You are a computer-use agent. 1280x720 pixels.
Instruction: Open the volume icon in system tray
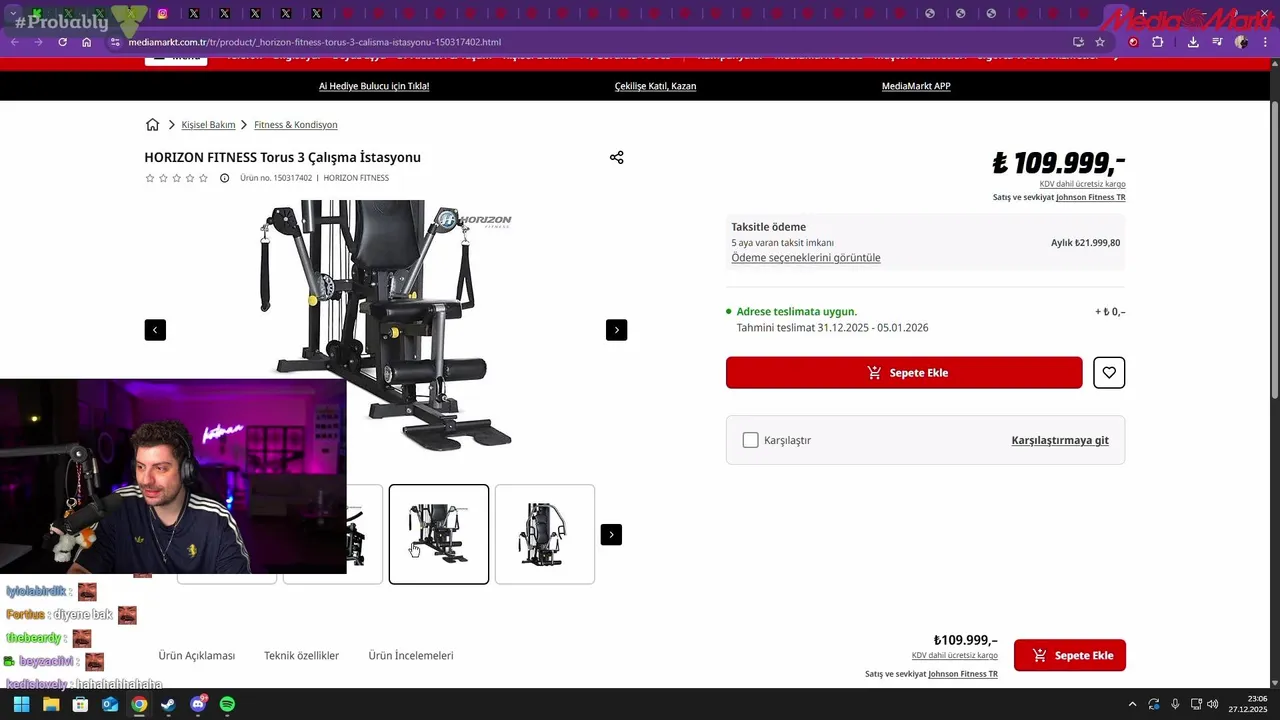coord(1213,705)
